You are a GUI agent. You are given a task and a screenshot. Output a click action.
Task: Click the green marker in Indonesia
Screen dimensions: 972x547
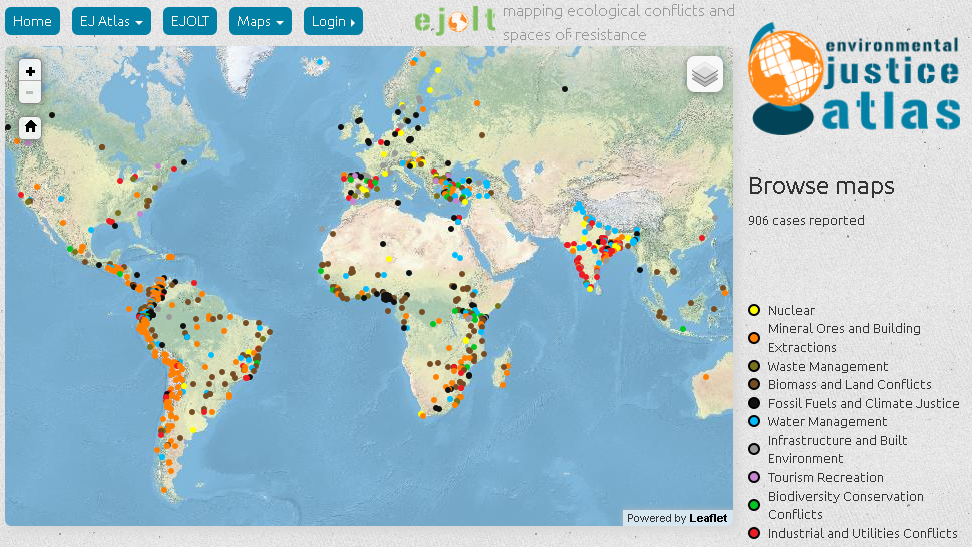tap(683, 329)
